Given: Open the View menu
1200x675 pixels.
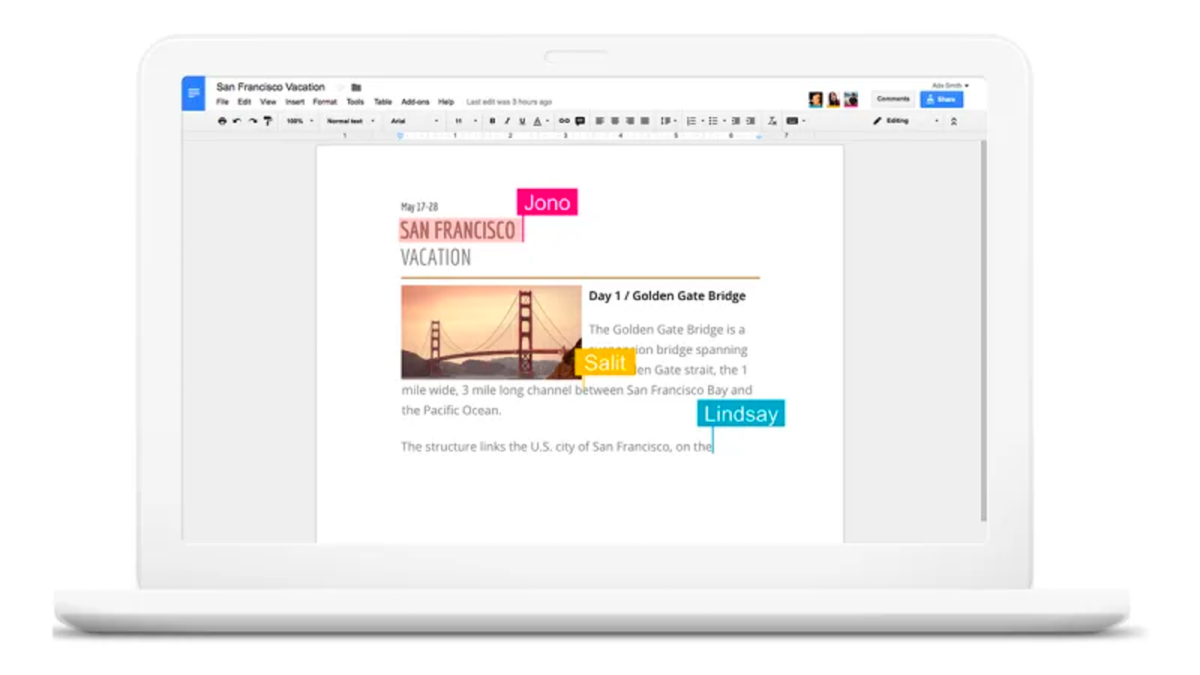Looking at the screenshot, I should click(x=268, y=102).
